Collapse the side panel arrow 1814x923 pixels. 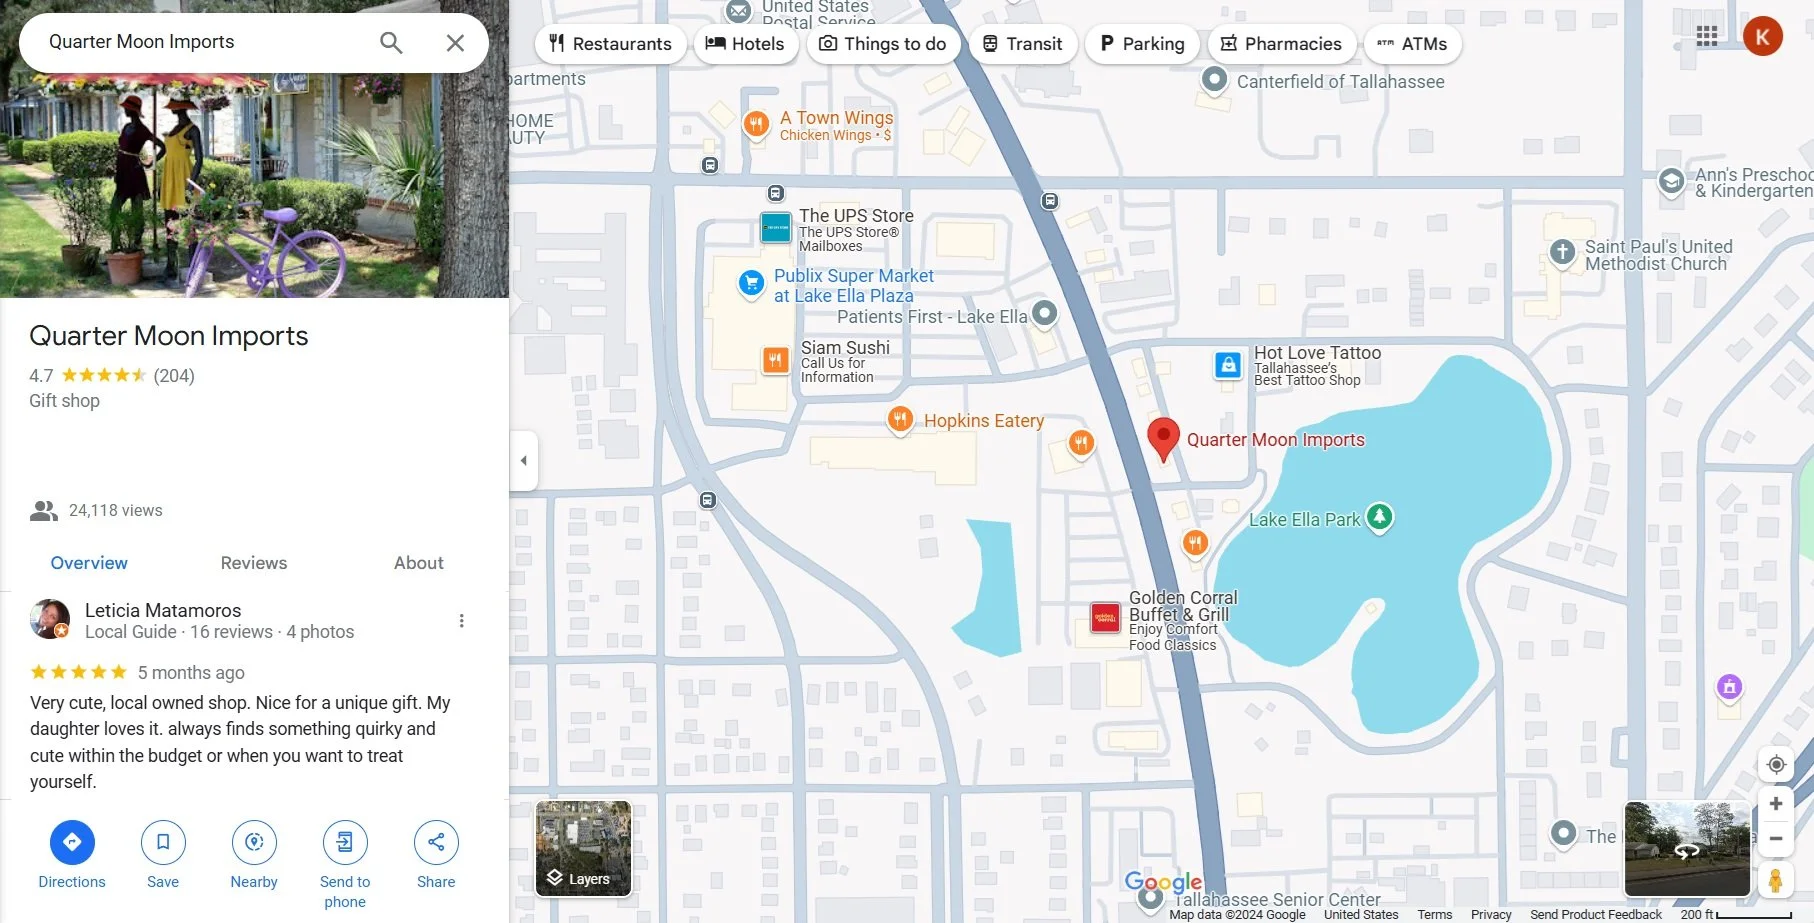point(523,461)
